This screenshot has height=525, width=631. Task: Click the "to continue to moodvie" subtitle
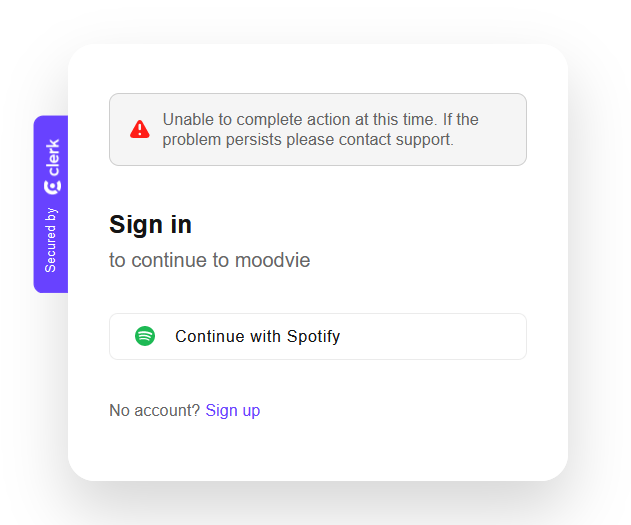click(x=210, y=260)
